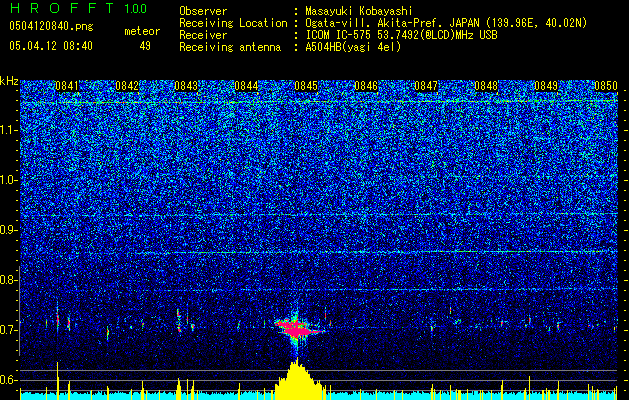The image size is (629, 400).
Task: Click the 0848 time marker
Action: click(486, 86)
